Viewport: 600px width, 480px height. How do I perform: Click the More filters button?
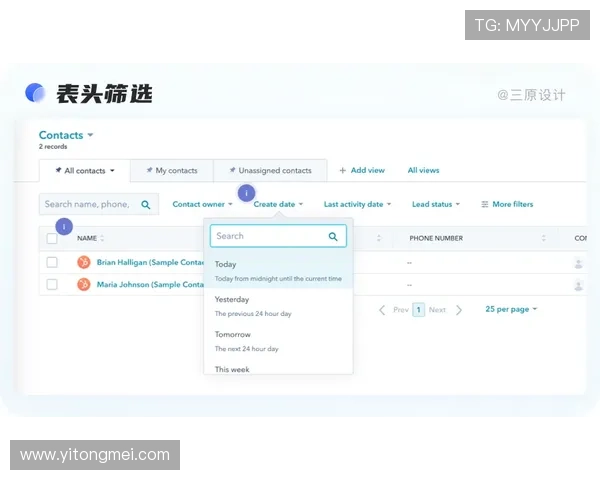pyautogui.click(x=507, y=204)
